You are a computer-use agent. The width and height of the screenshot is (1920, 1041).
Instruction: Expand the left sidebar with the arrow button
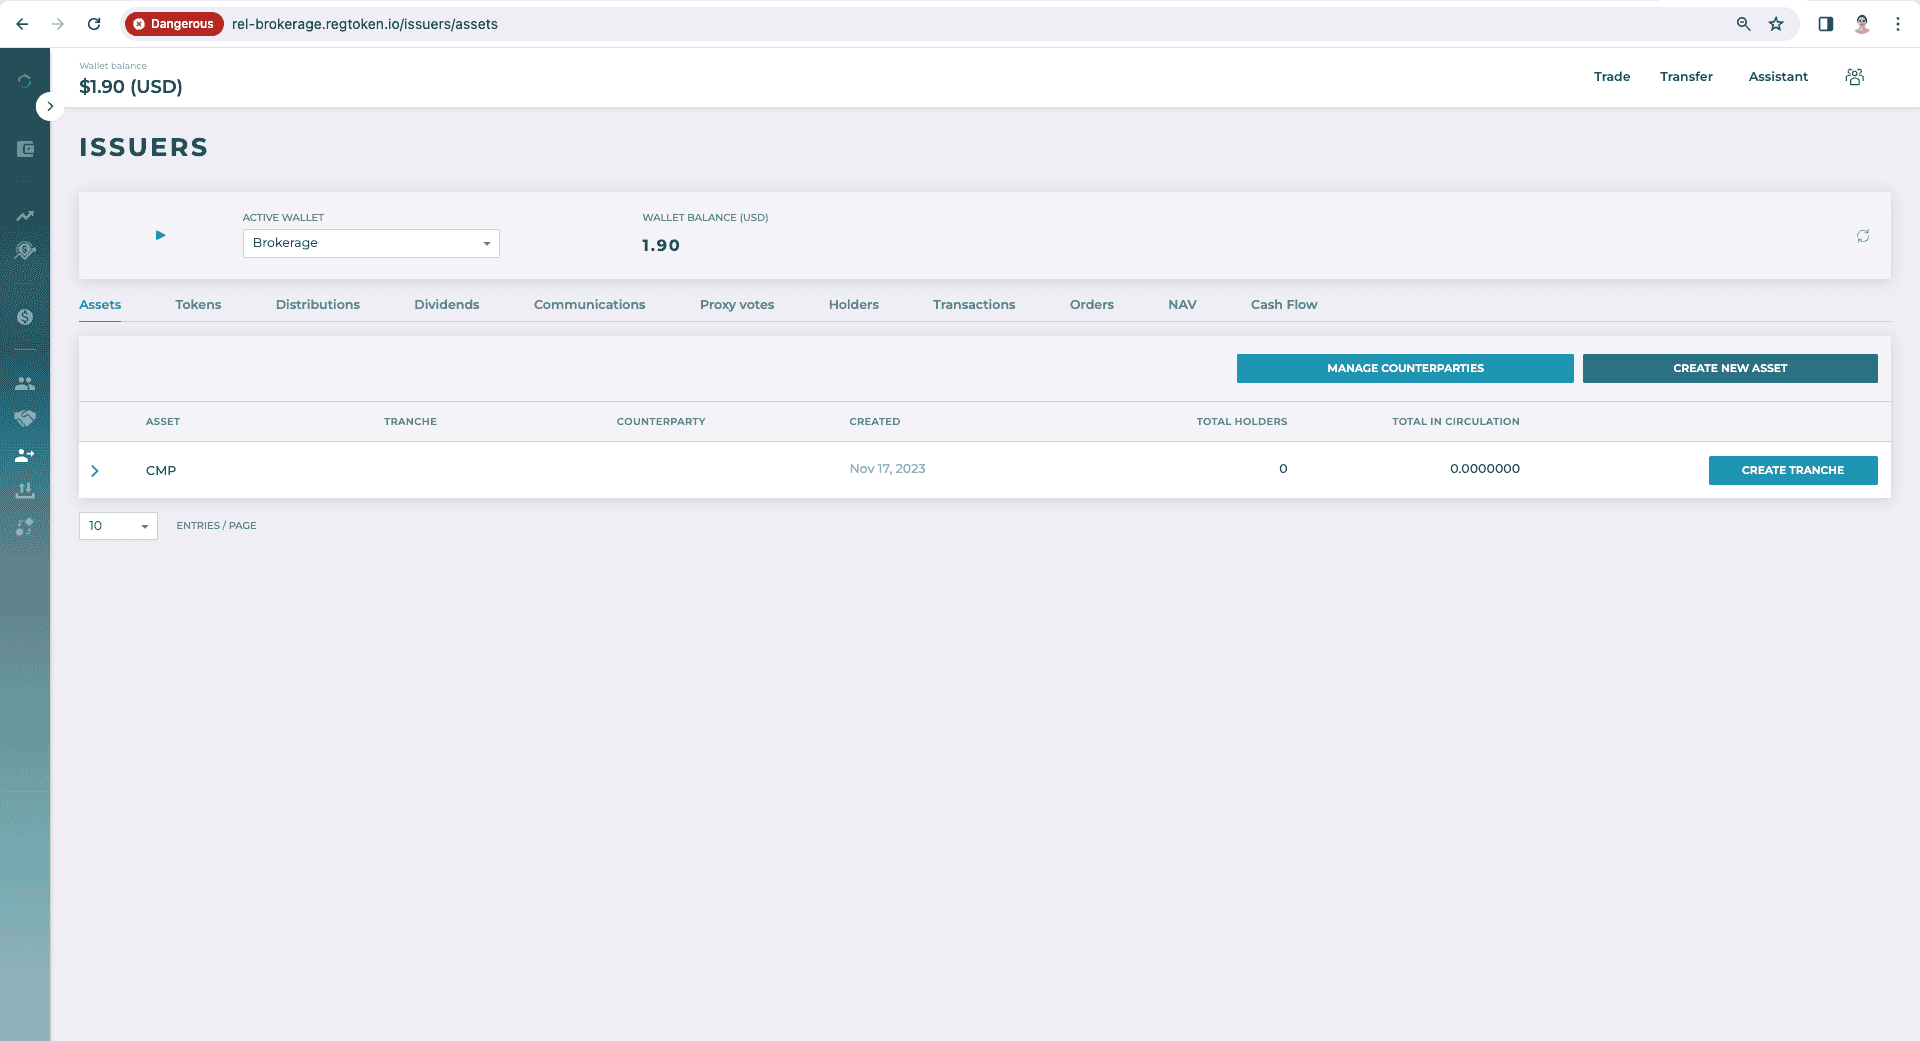point(50,106)
